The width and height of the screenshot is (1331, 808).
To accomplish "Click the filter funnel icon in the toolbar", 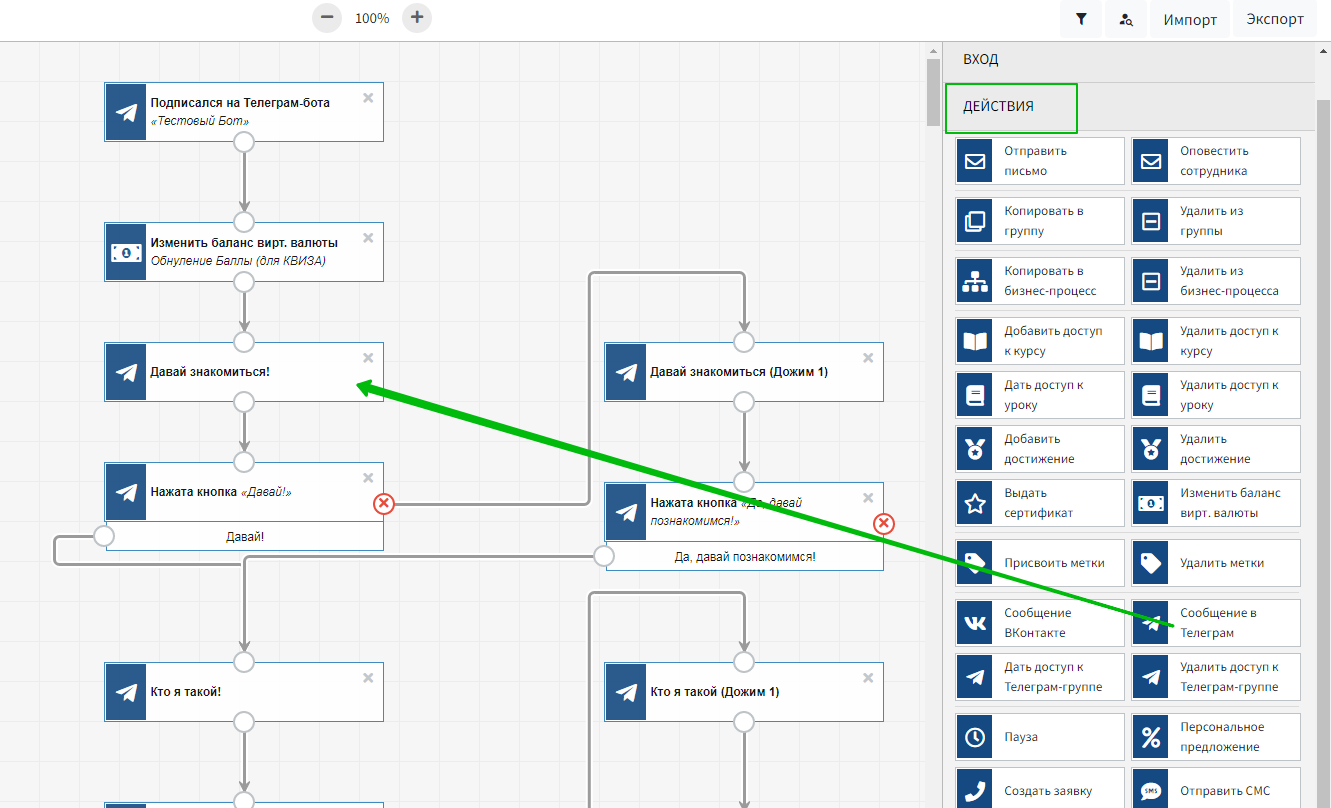I will click(1081, 19).
